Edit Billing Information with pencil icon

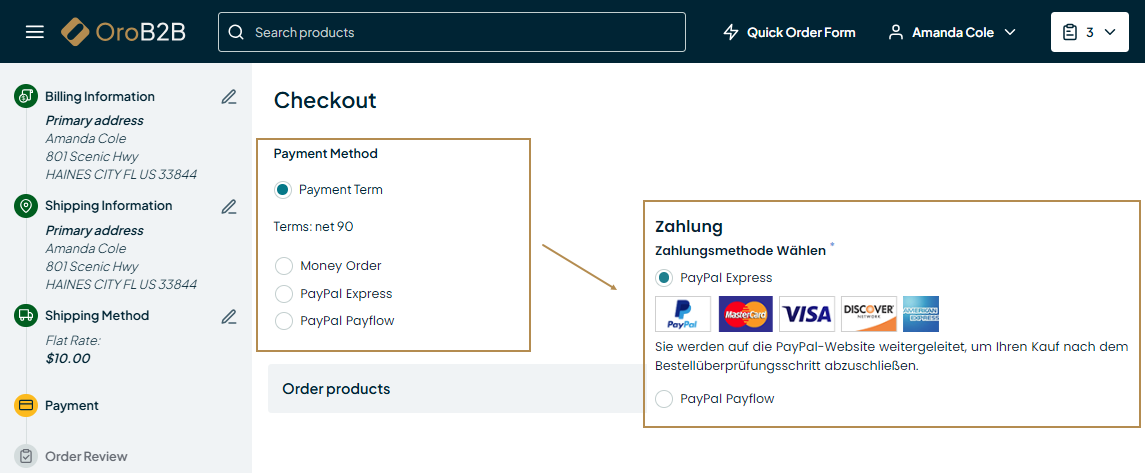pos(229,97)
